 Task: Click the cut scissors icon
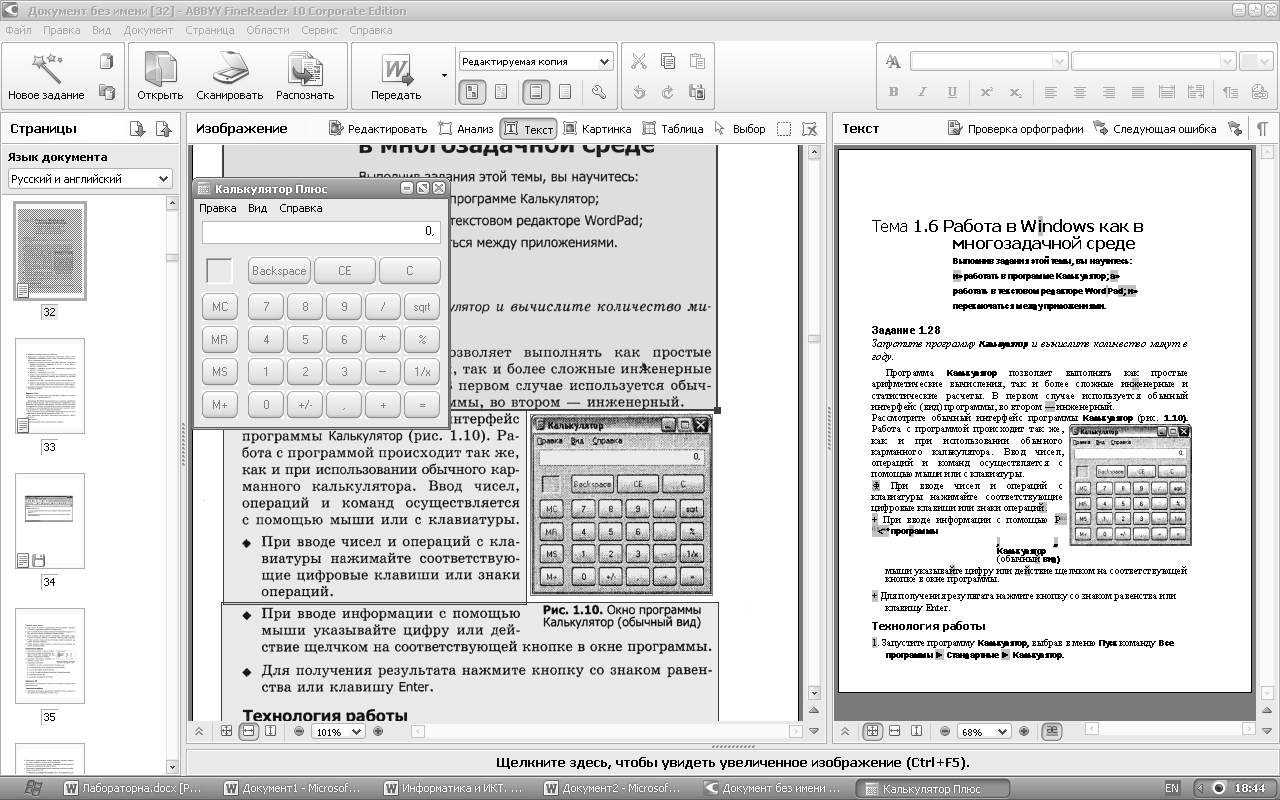638,61
